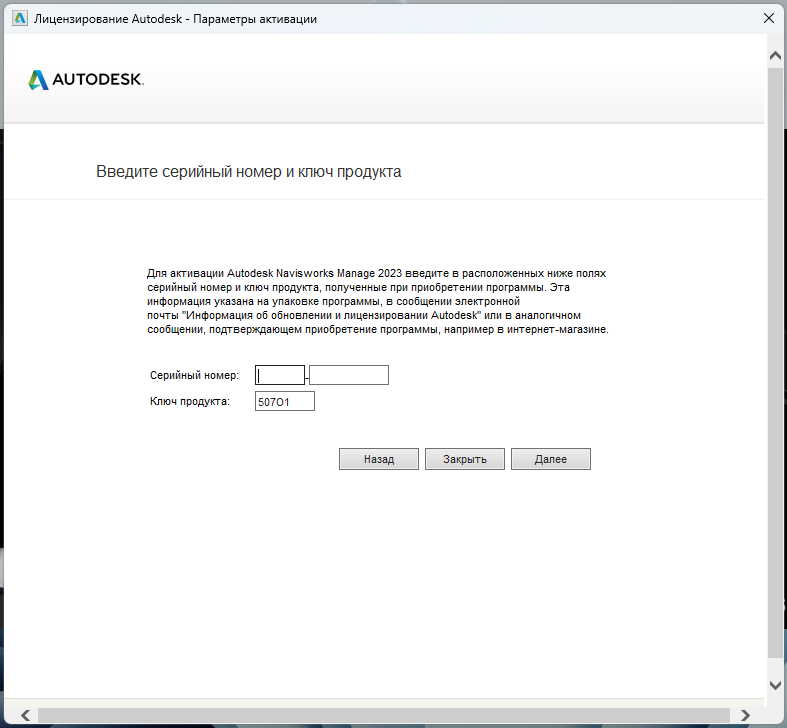Click the heading Введите серийный номер и ключ продукта
This screenshot has height=728, width=787.
click(x=248, y=172)
